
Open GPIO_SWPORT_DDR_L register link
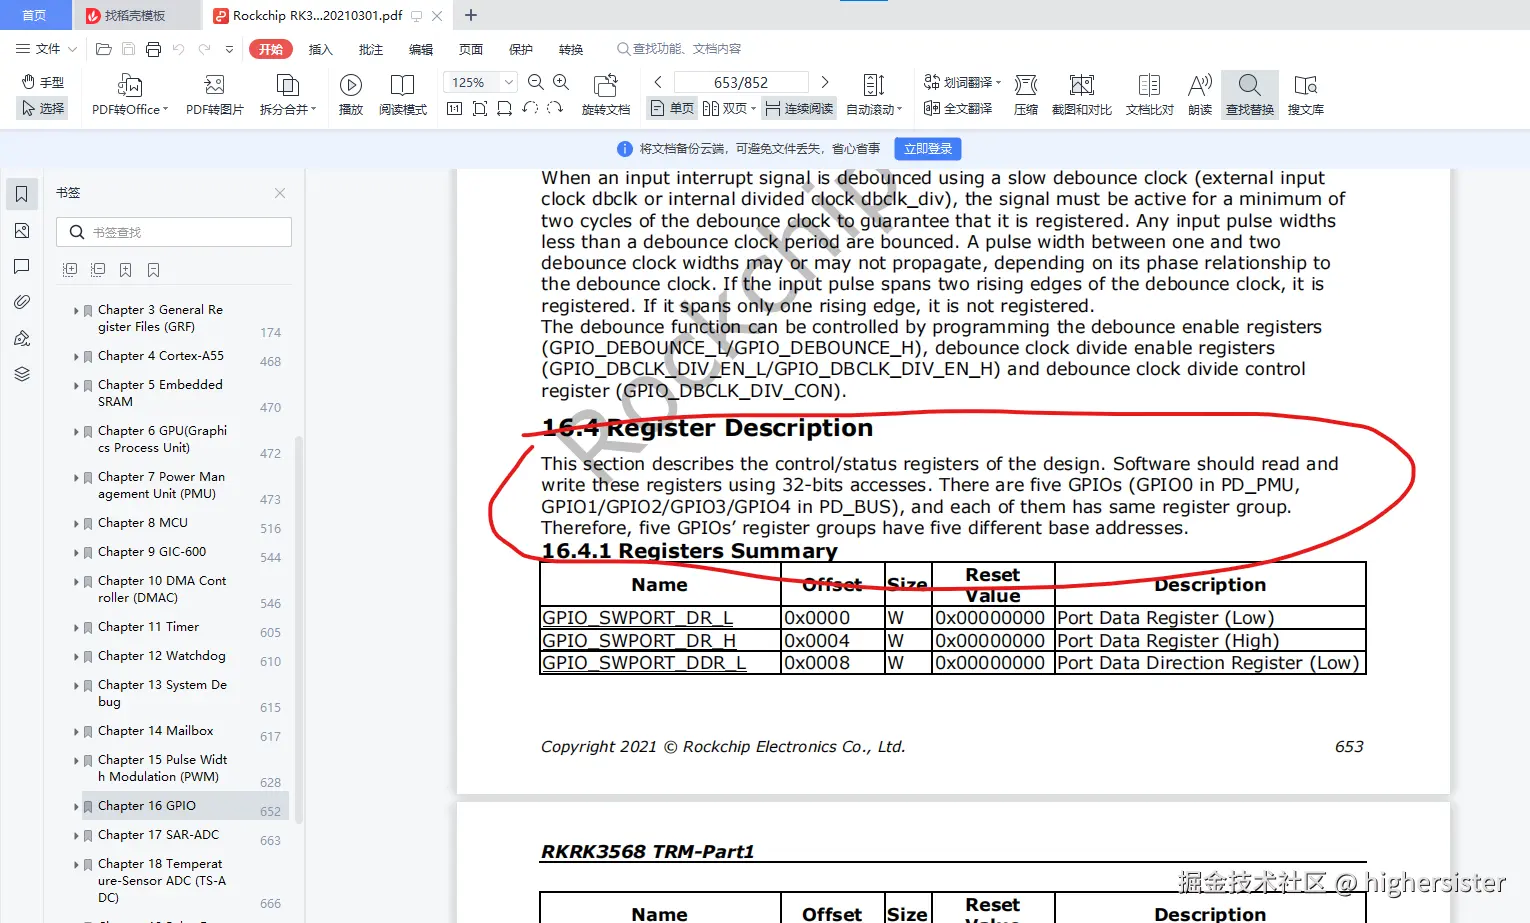point(644,663)
